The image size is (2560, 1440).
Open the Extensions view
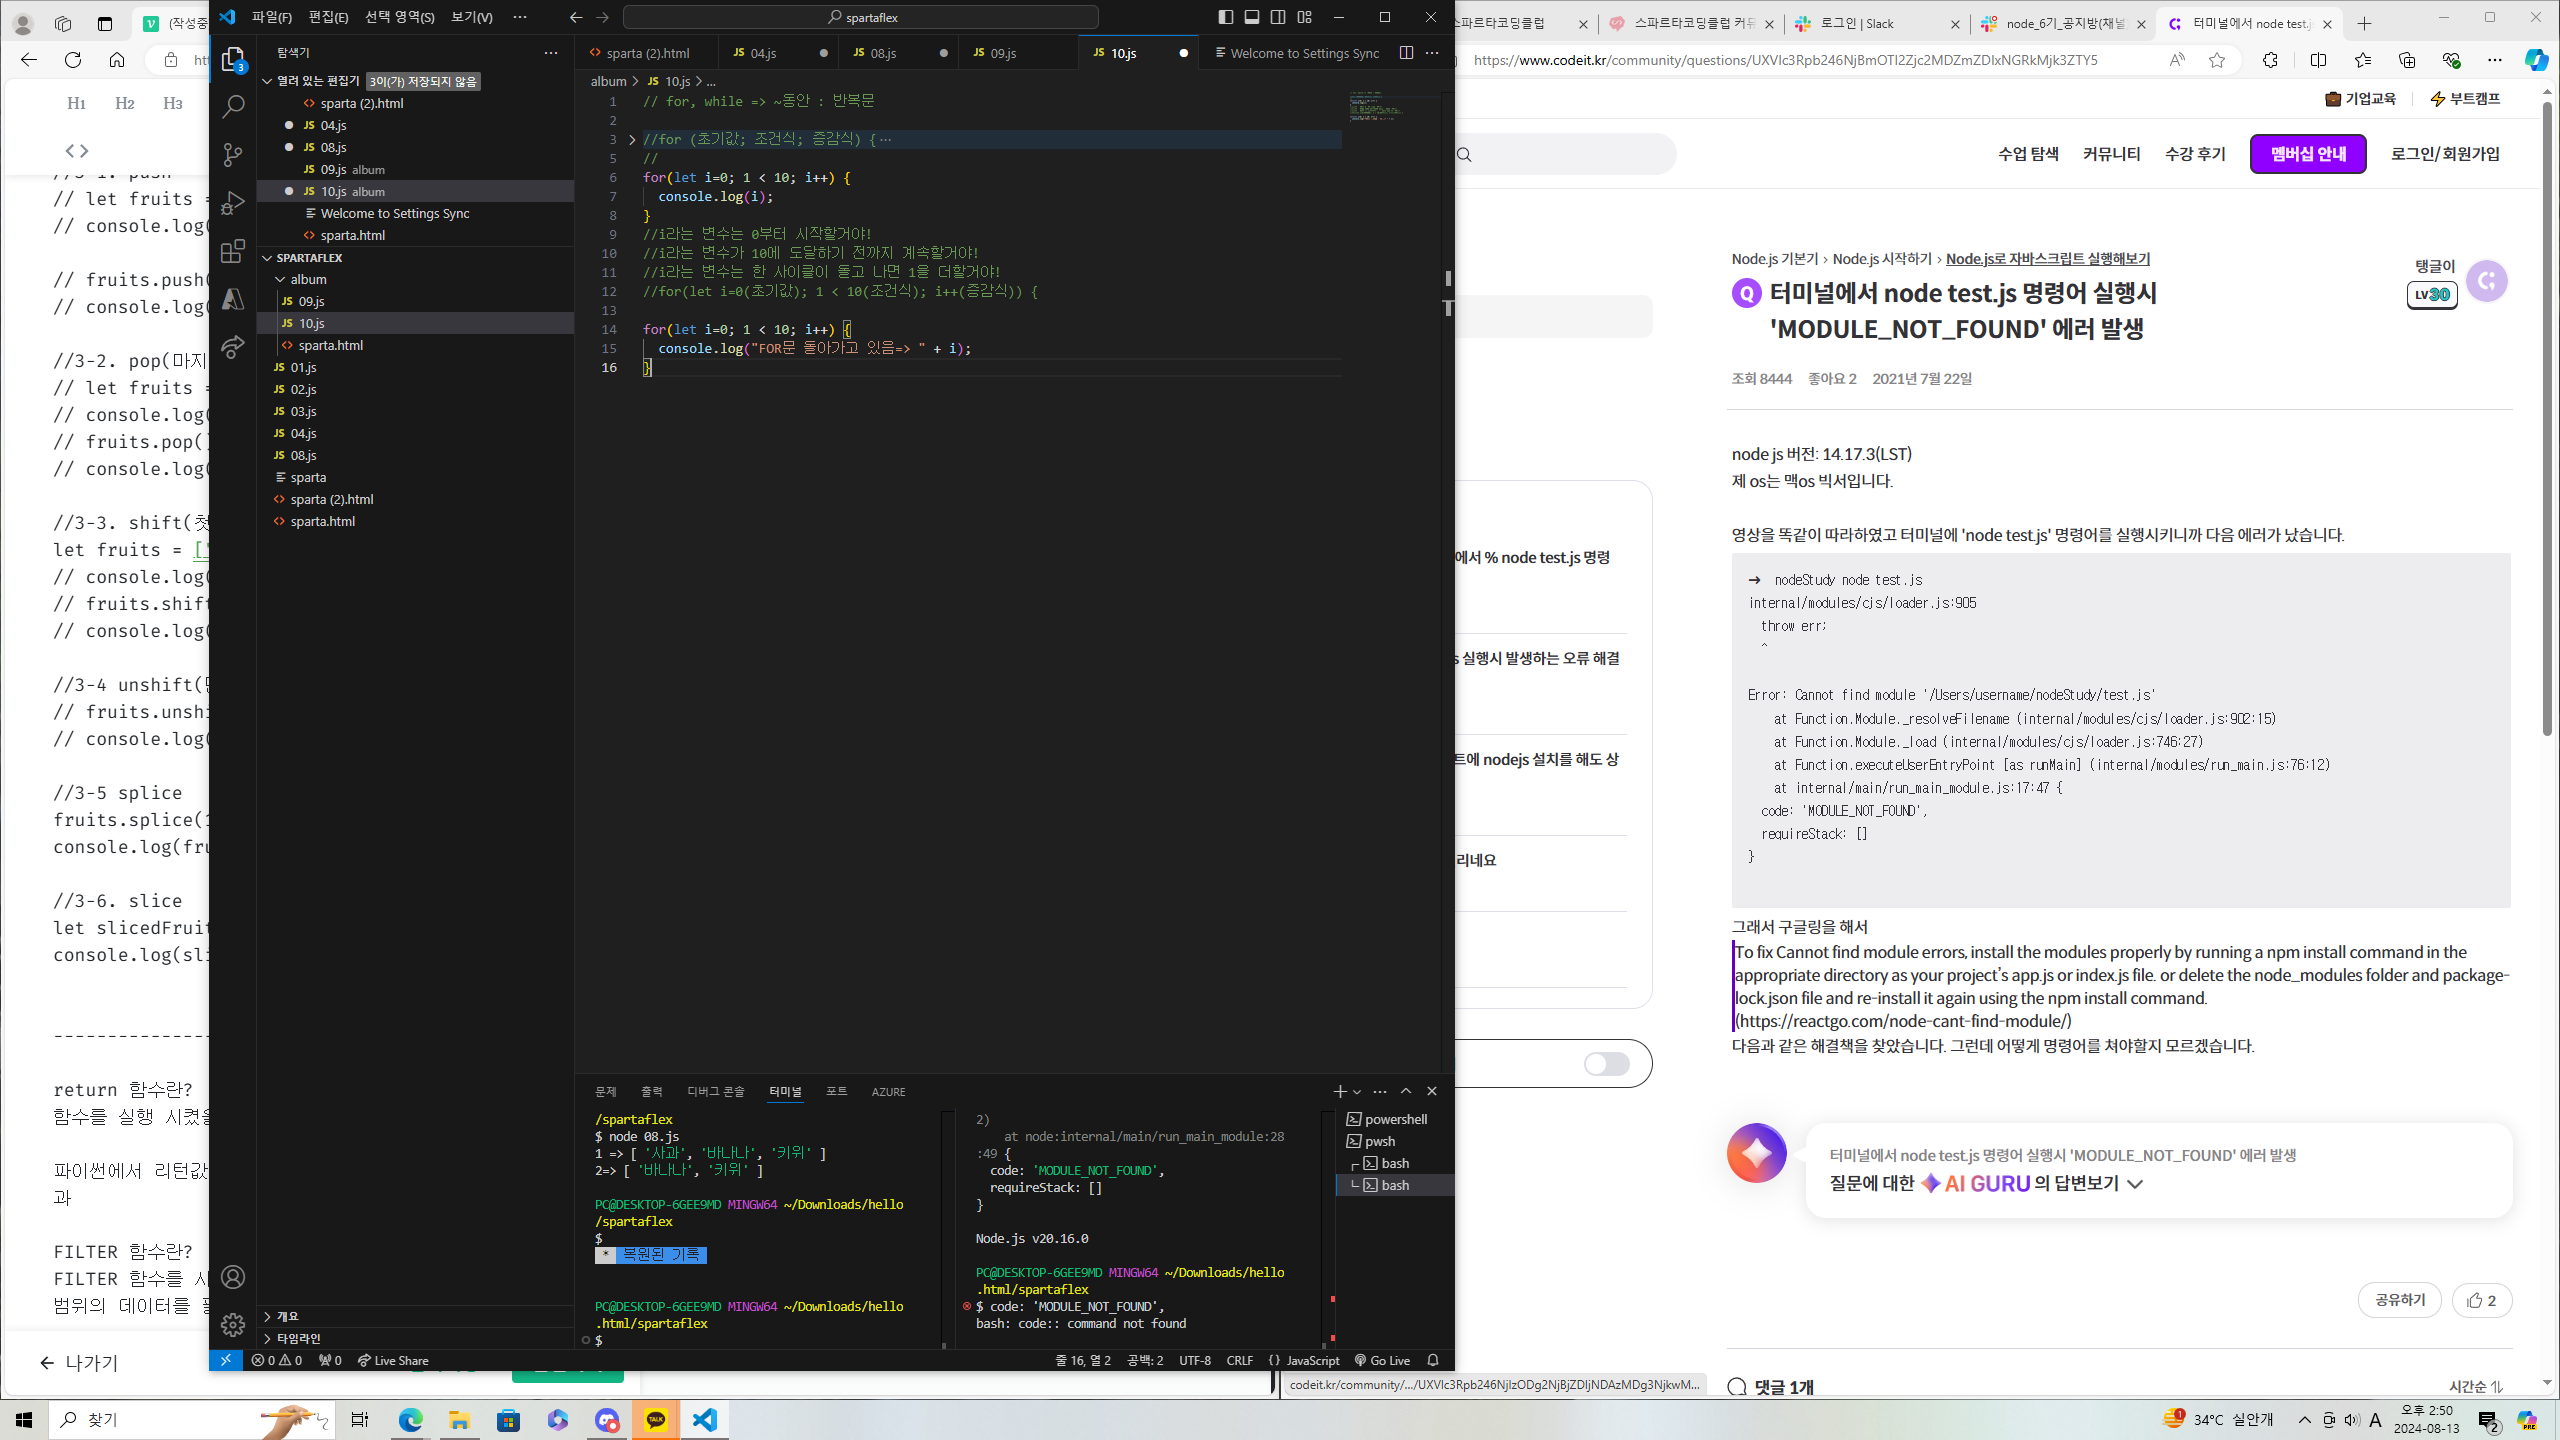[233, 250]
